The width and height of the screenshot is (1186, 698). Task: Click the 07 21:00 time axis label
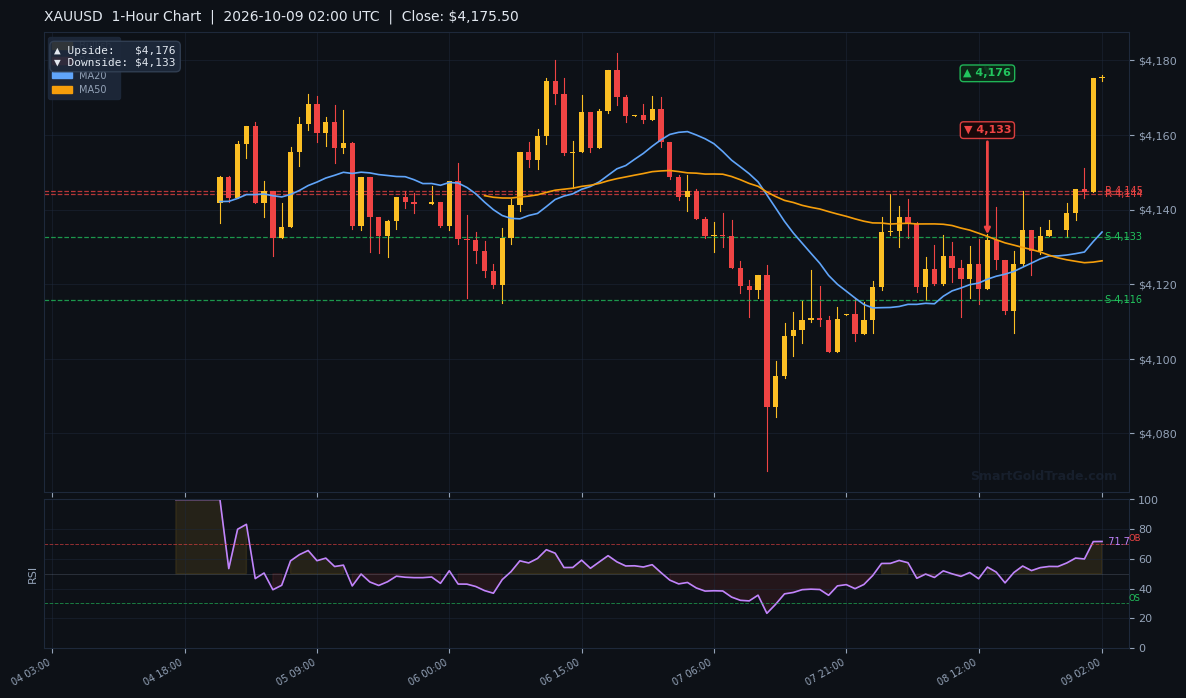click(x=826, y=671)
